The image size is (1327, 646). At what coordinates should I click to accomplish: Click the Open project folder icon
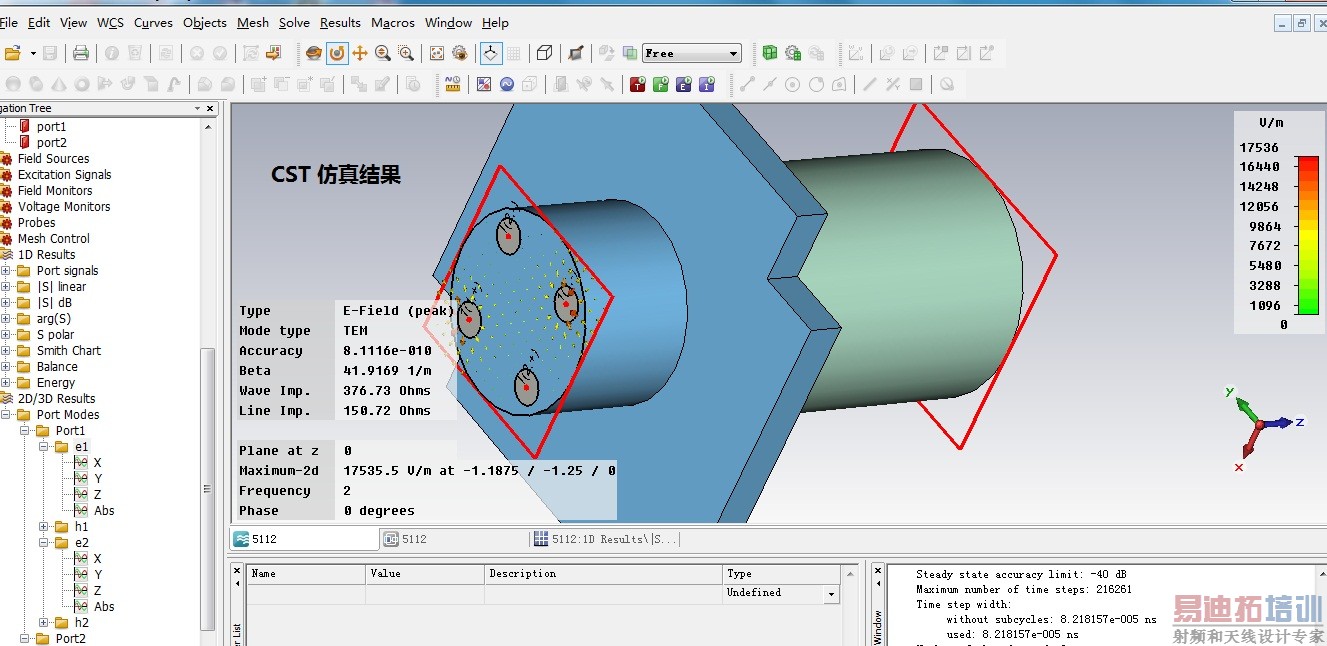pyautogui.click(x=12, y=53)
